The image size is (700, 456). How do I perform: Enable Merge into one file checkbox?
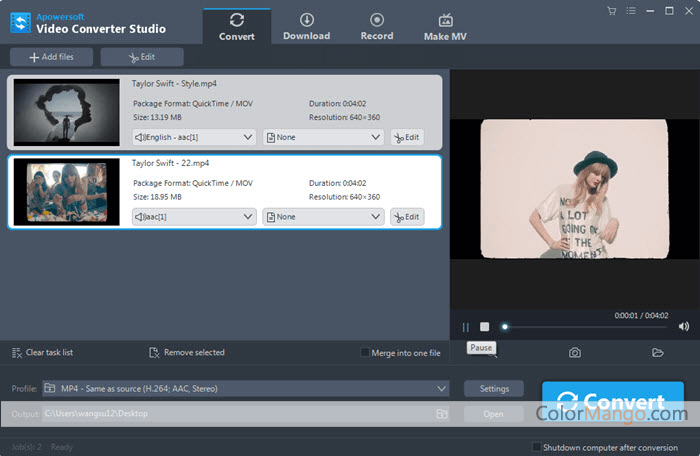366,352
